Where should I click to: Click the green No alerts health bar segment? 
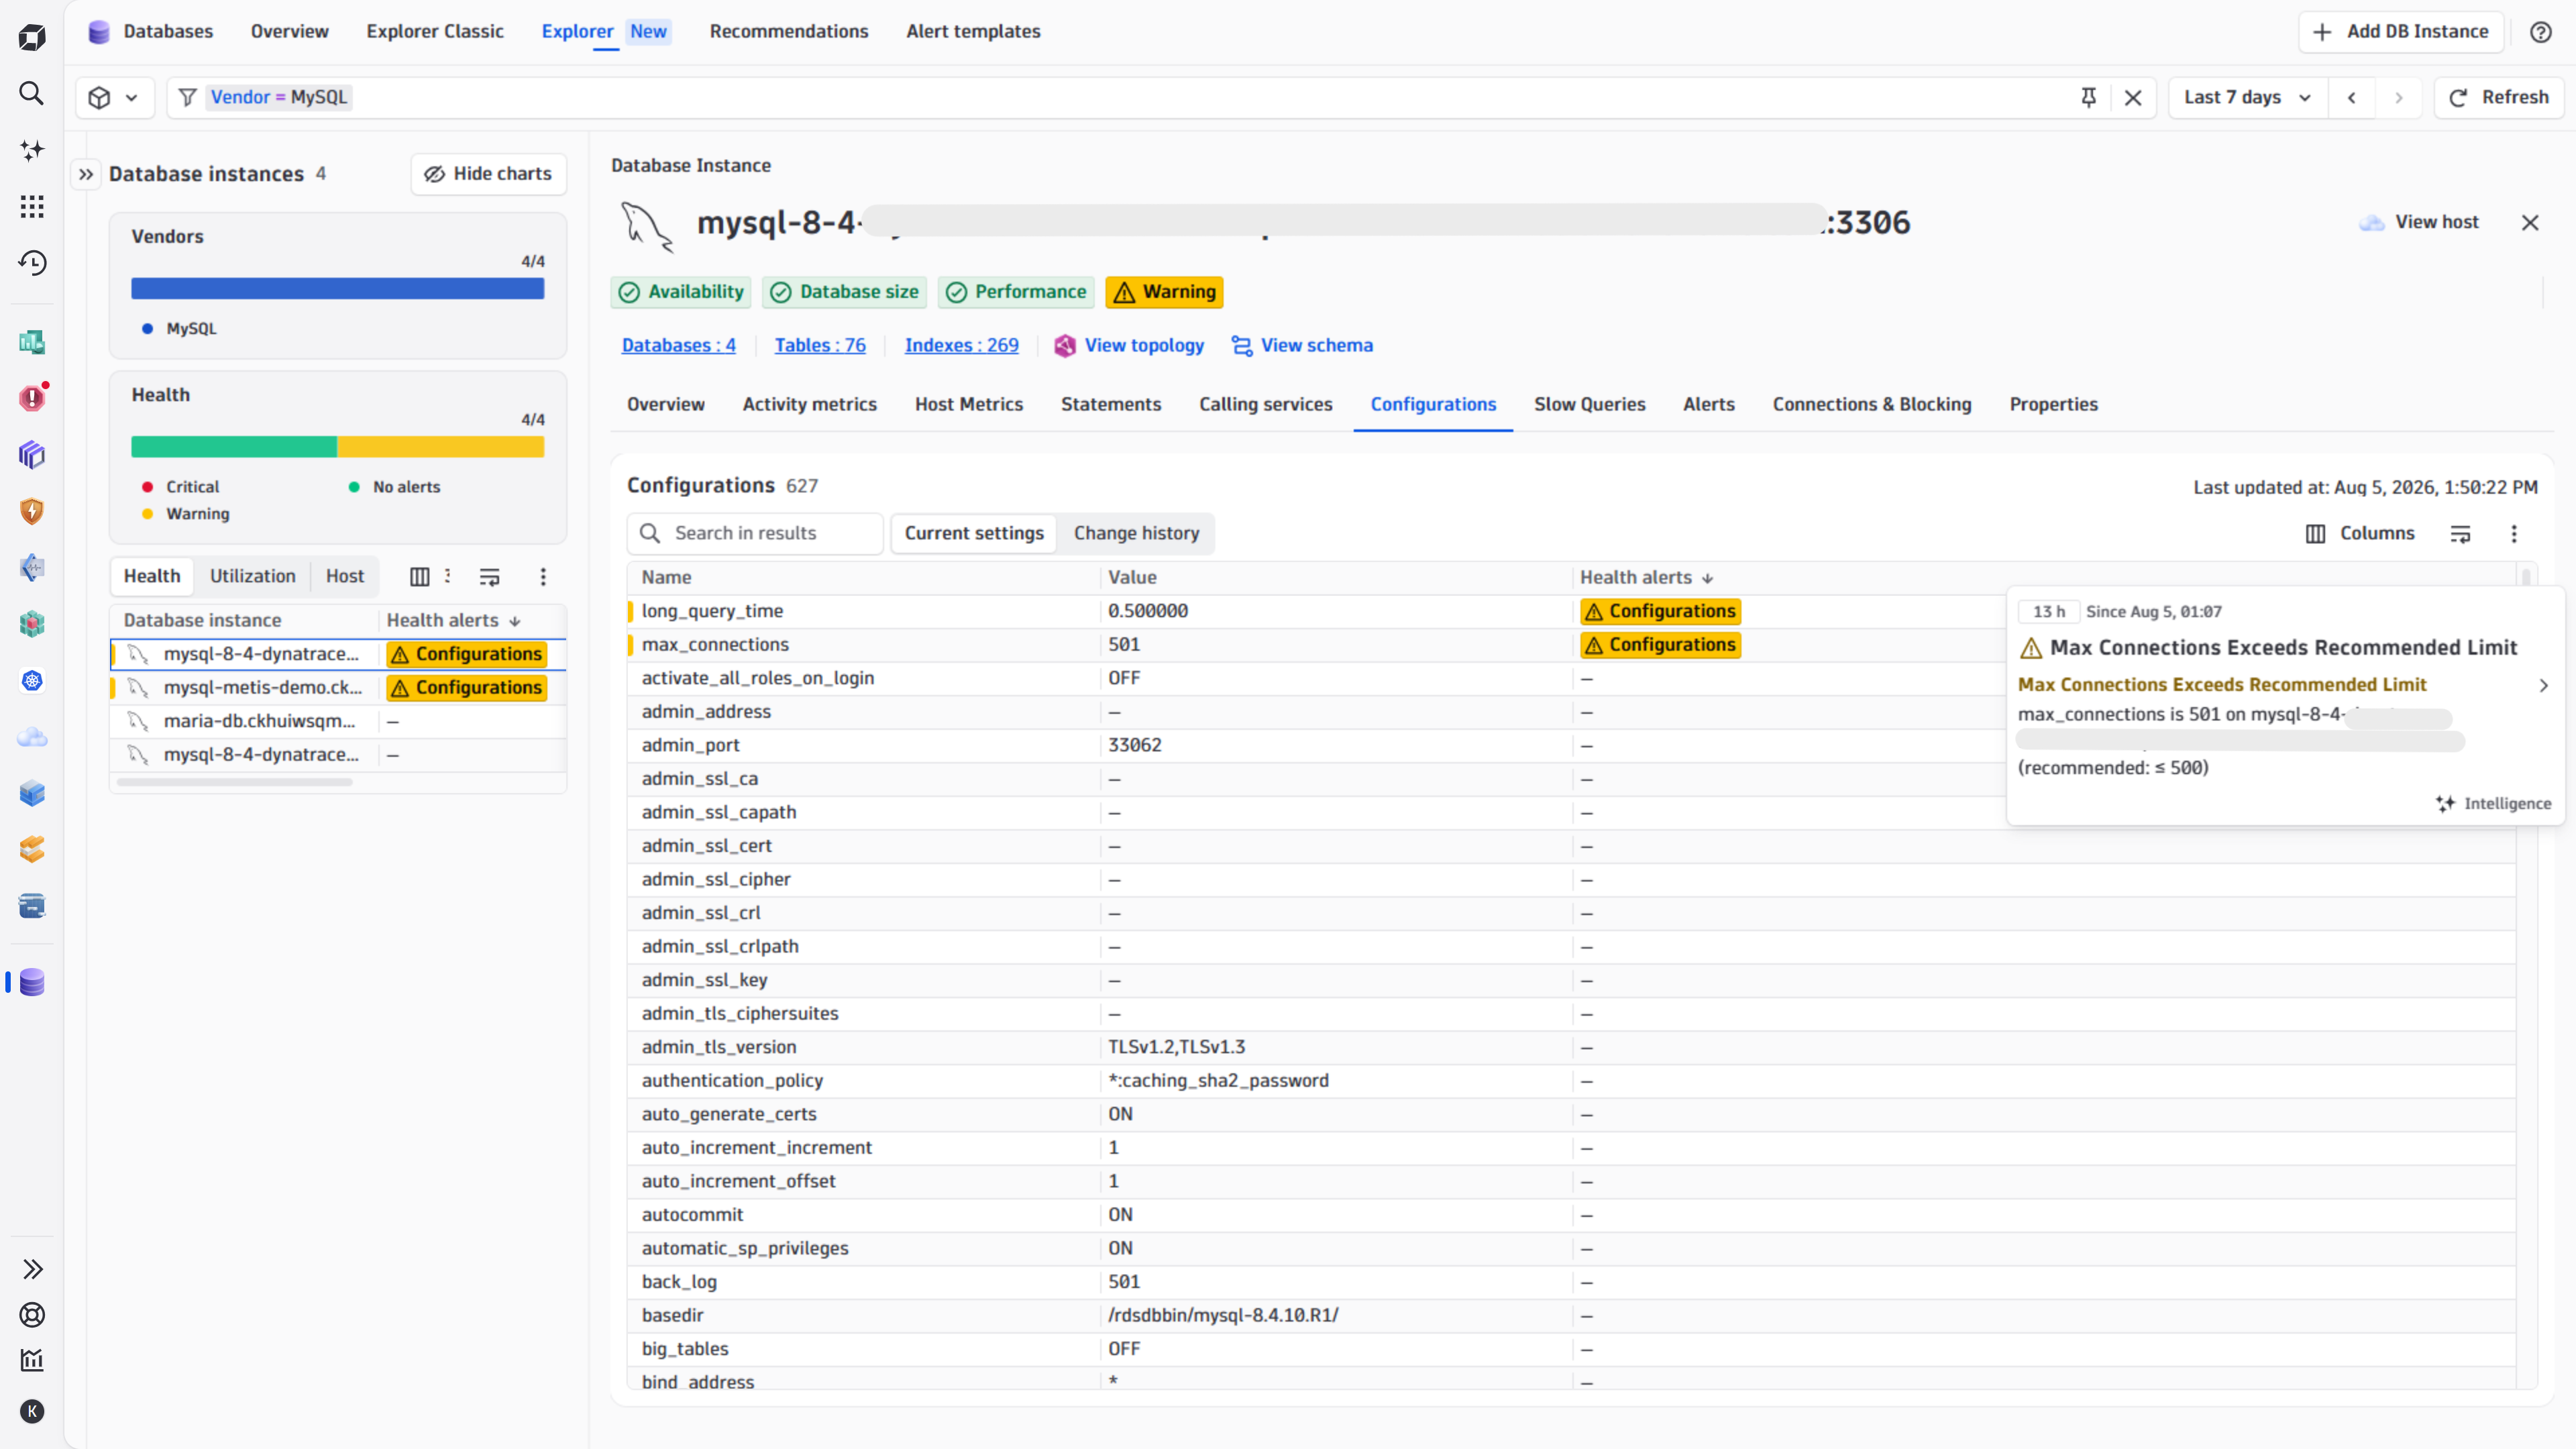[234, 446]
